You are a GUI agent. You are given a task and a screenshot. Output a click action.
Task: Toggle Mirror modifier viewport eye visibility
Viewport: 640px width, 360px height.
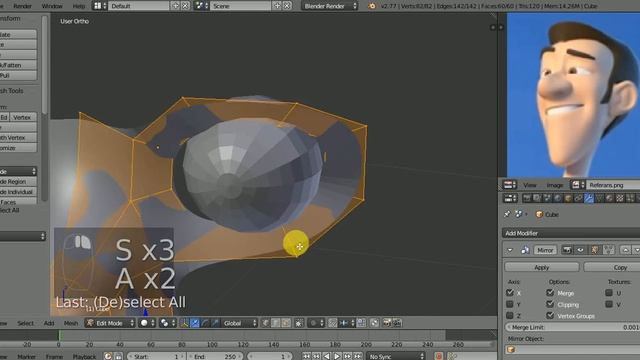[580, 250]
